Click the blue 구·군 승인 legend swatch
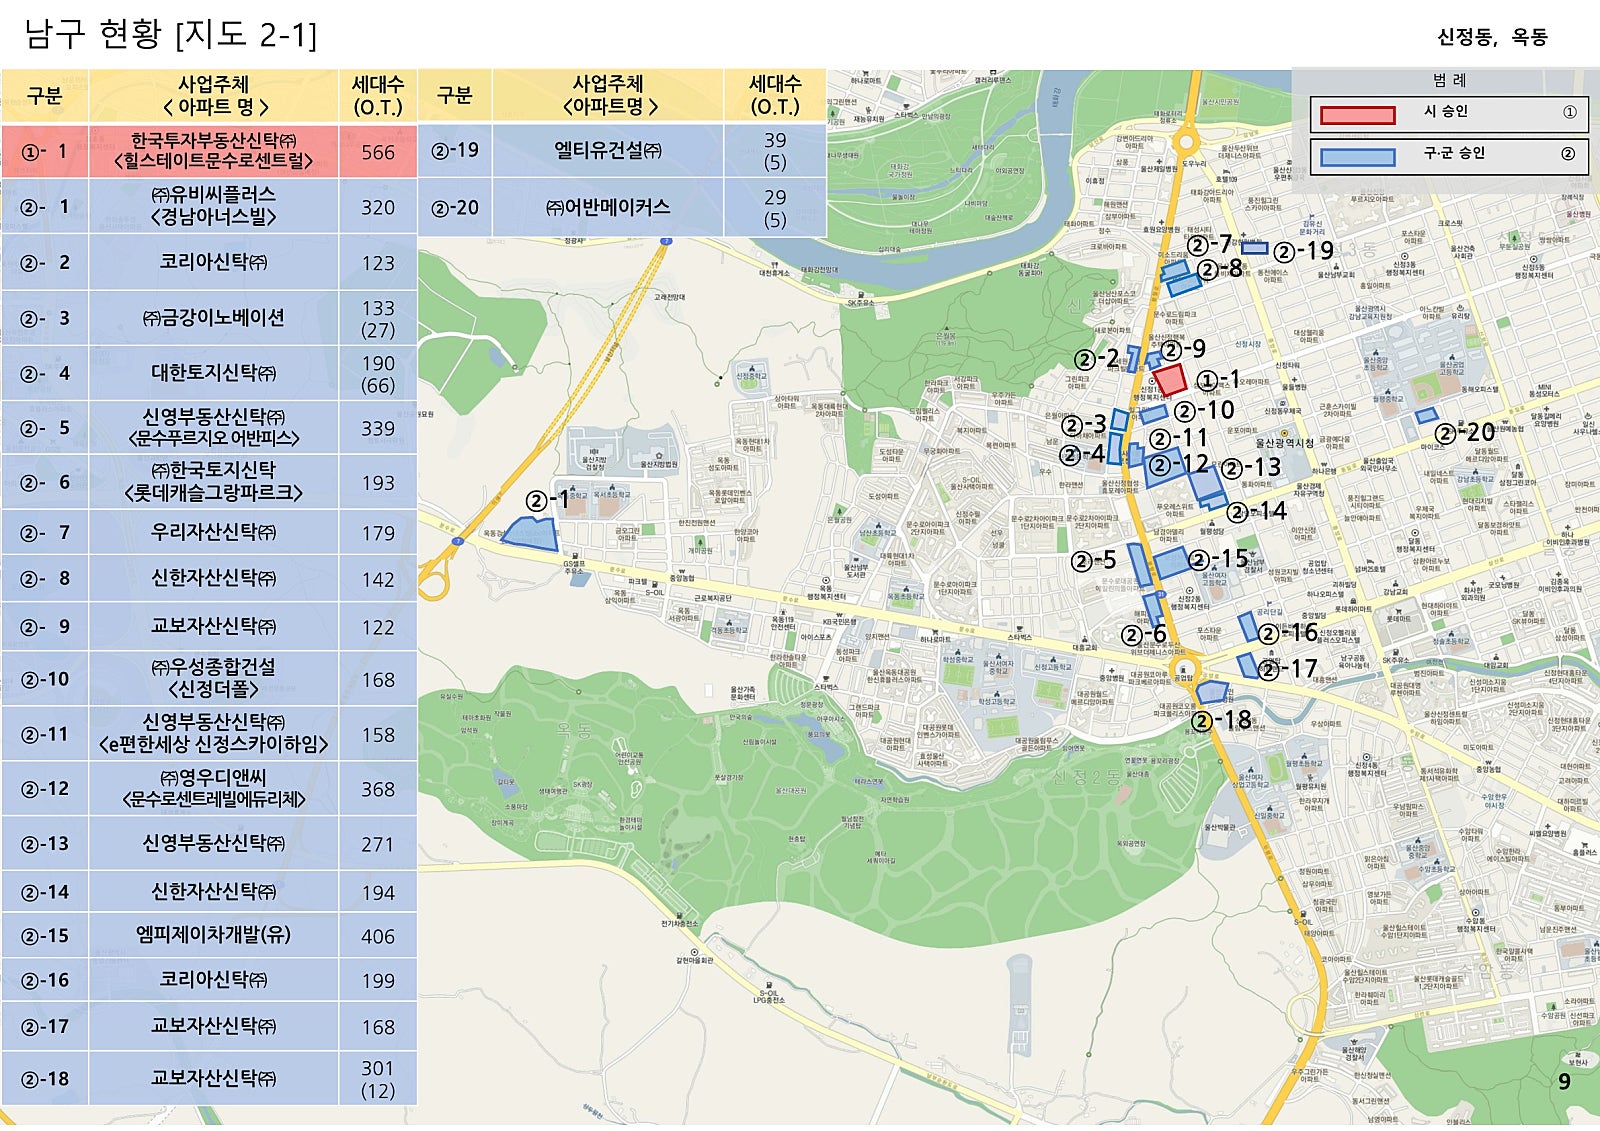The height and width of the screenshot is (1131, 1600). 1357,157
